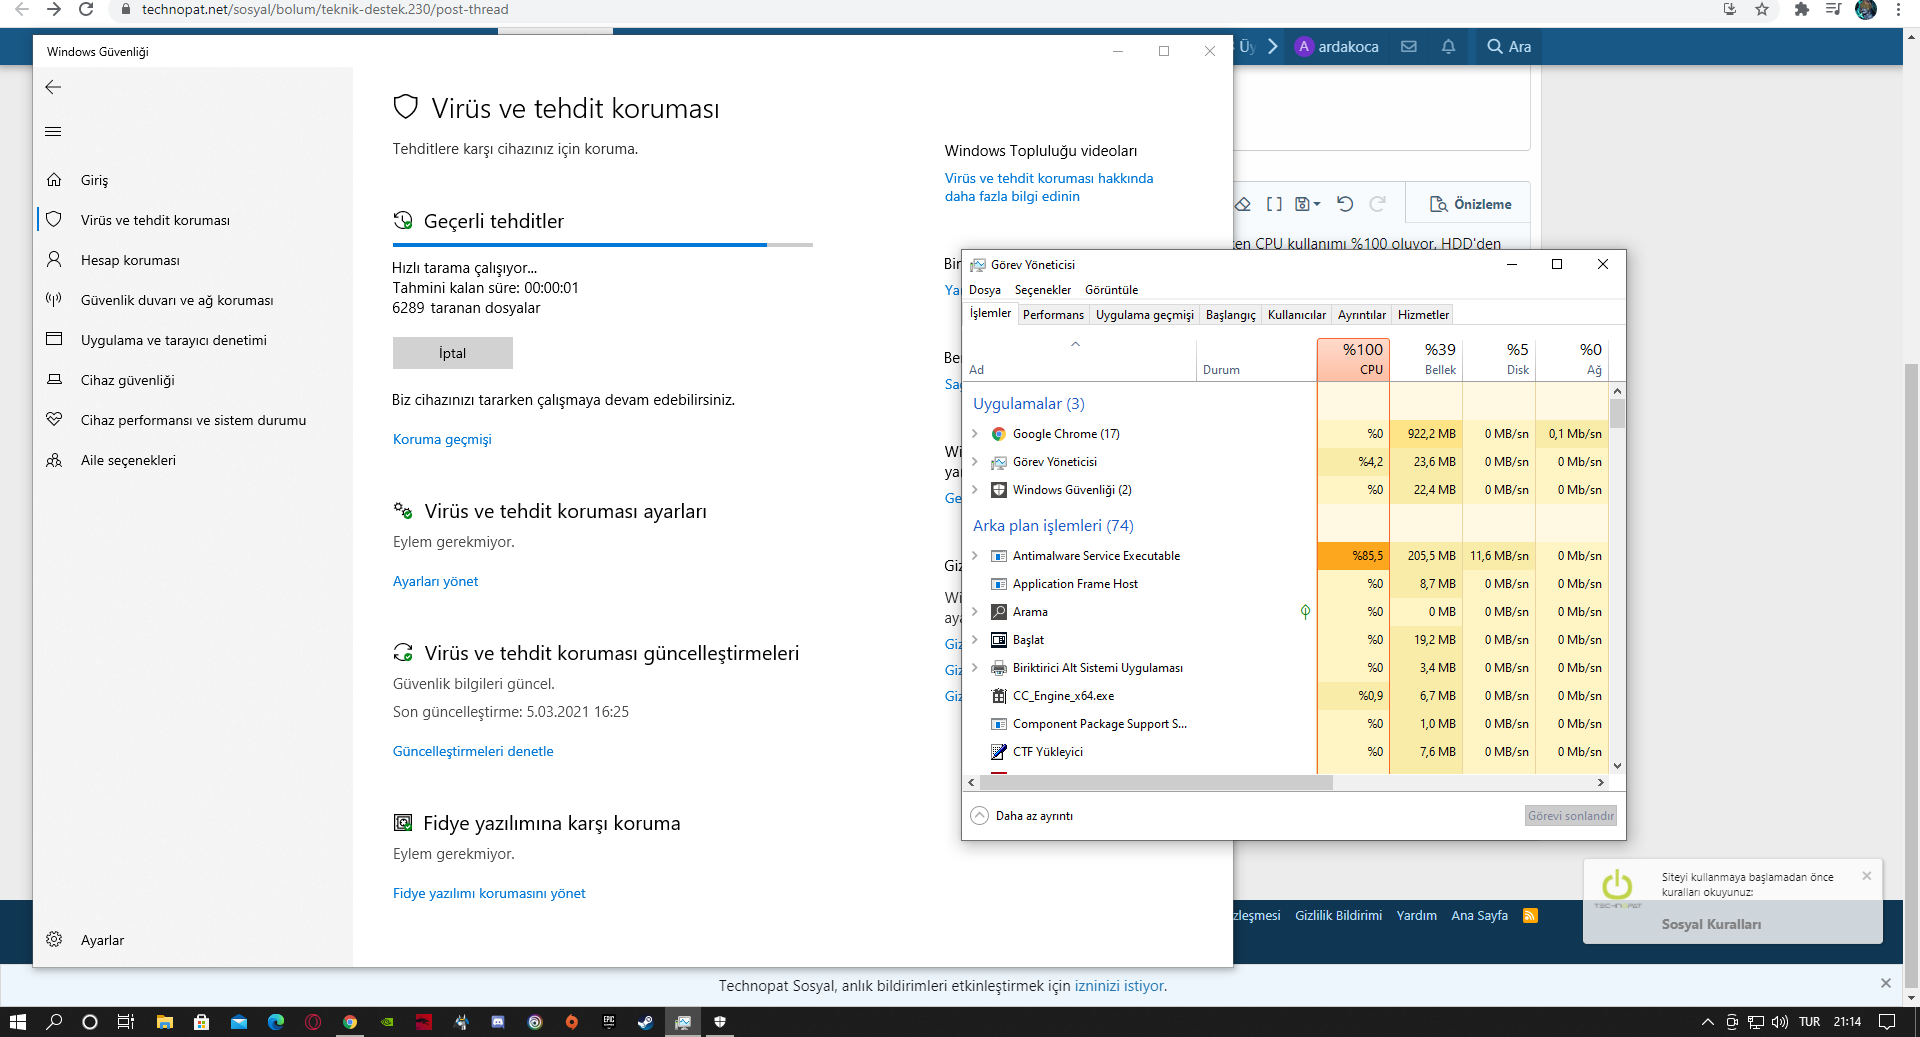Image resolution: width=1920 pixels, height=1037 pixels.
Task: Switch to the Performans tab
Action: (x=1053, y=315)
